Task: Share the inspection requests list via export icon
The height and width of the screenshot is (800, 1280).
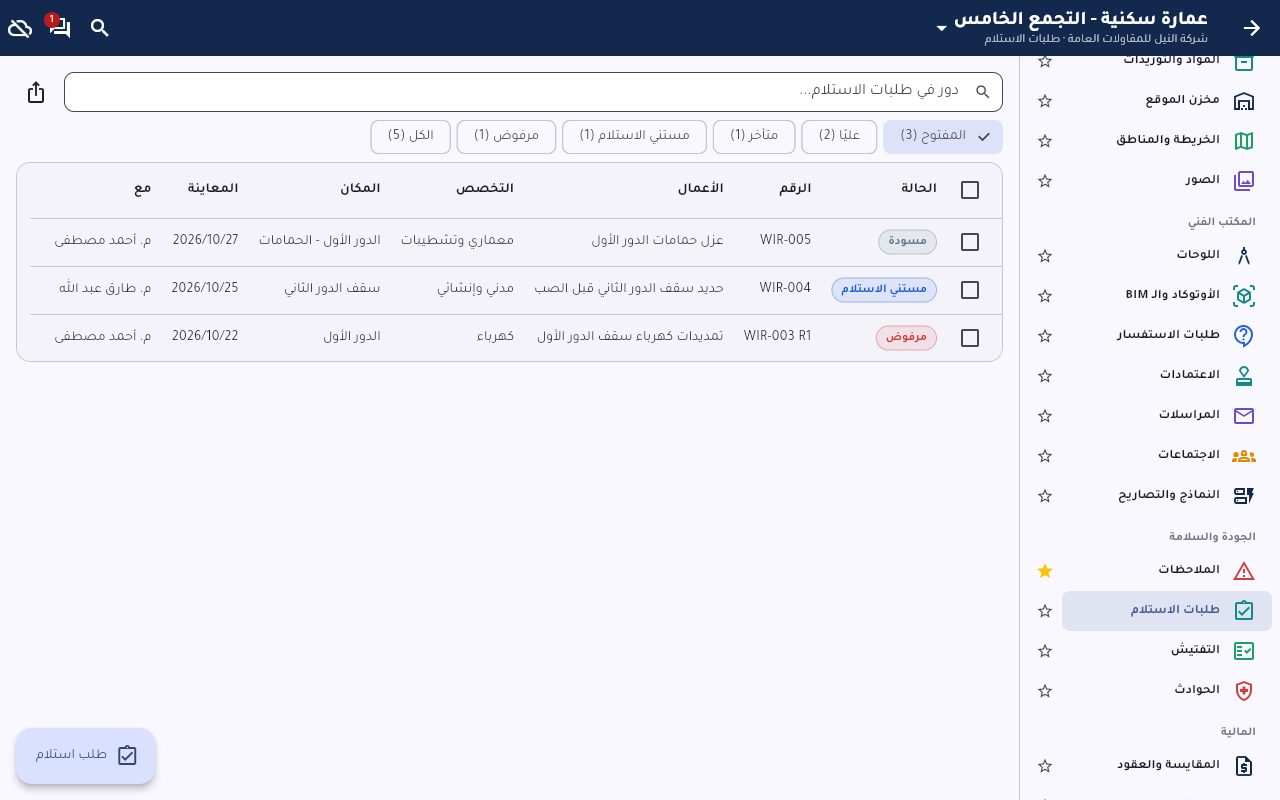Action: coord(36,92)
